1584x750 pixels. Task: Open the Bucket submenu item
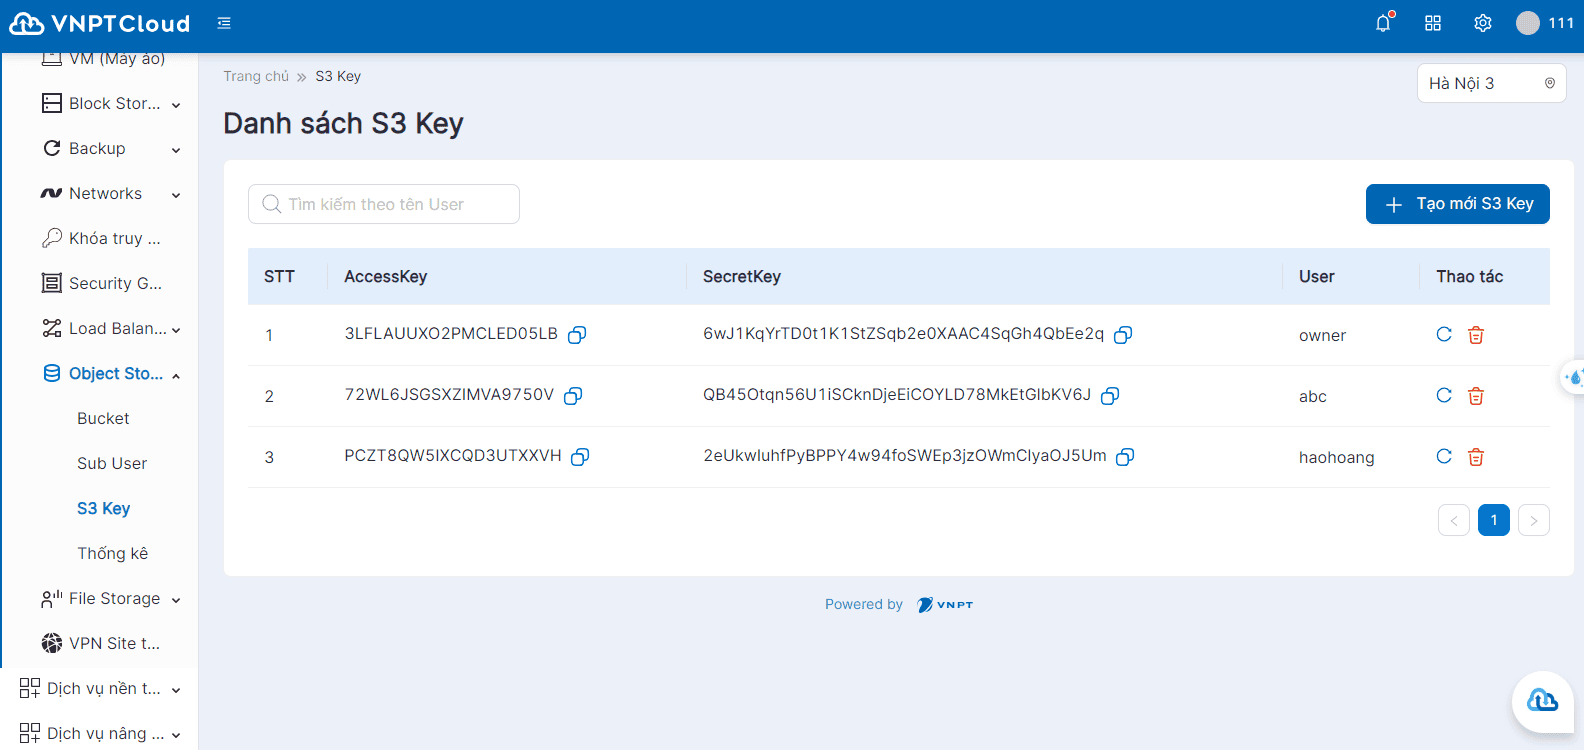coord(103,418)
